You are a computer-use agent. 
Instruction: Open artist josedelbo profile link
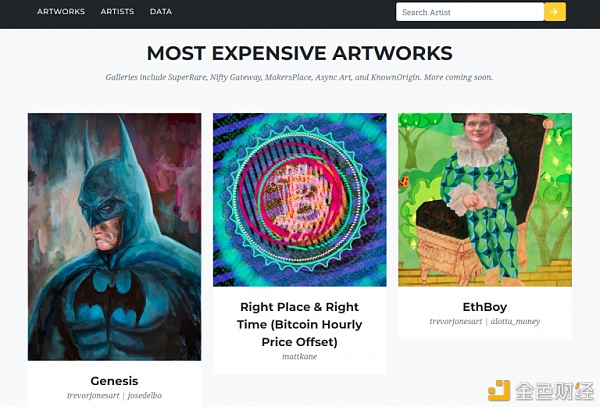point(145,396)
